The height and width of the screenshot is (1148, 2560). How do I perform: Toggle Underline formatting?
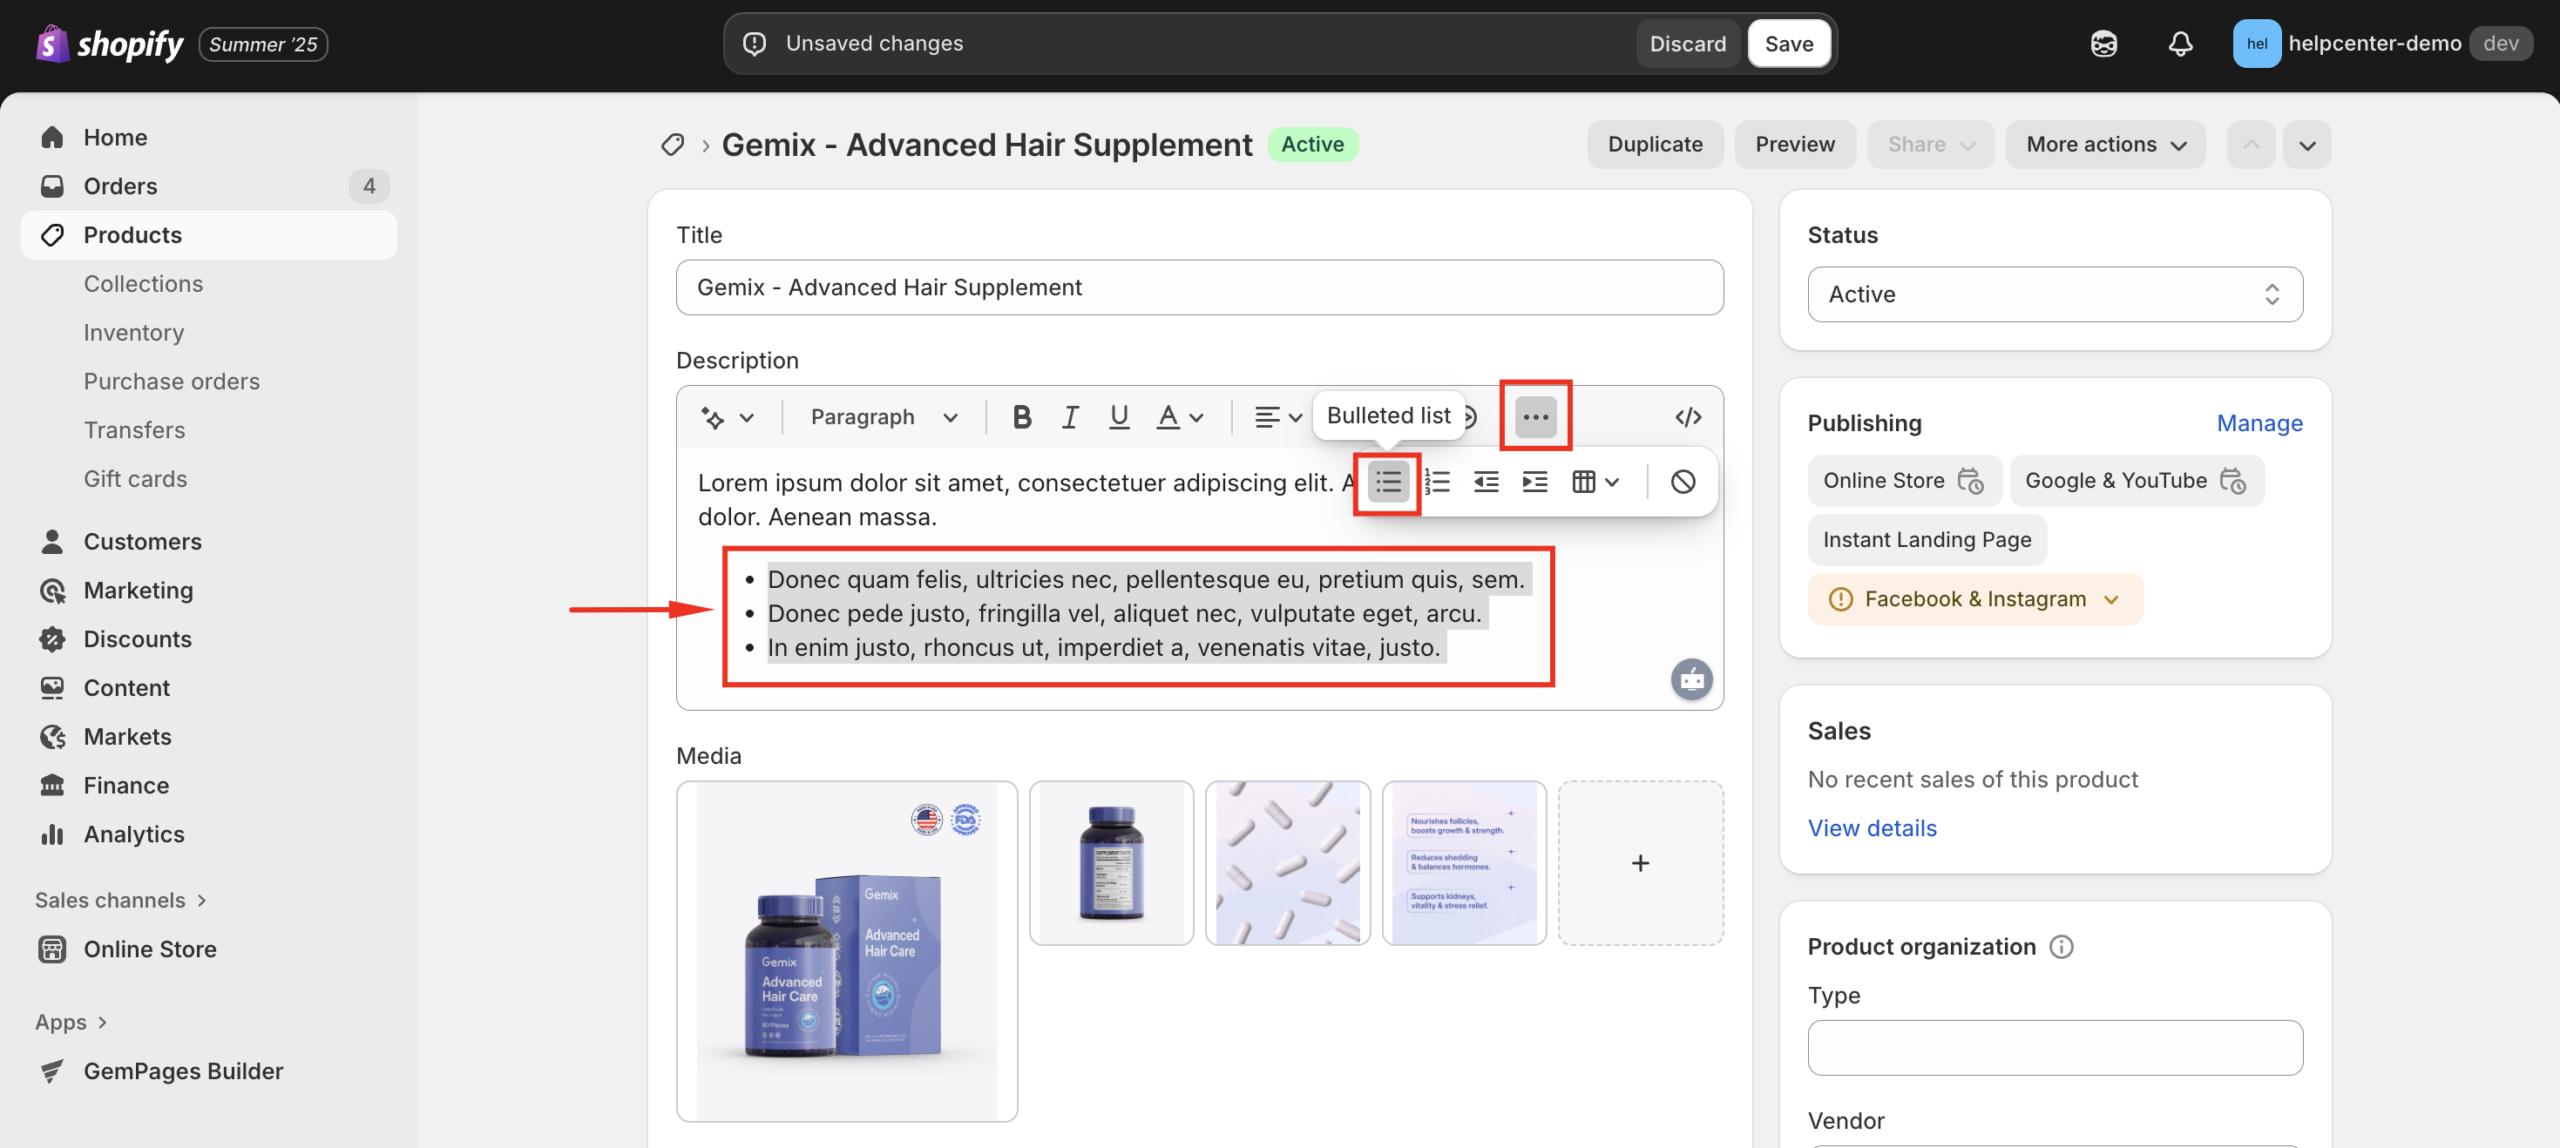tap(1119, 417)
